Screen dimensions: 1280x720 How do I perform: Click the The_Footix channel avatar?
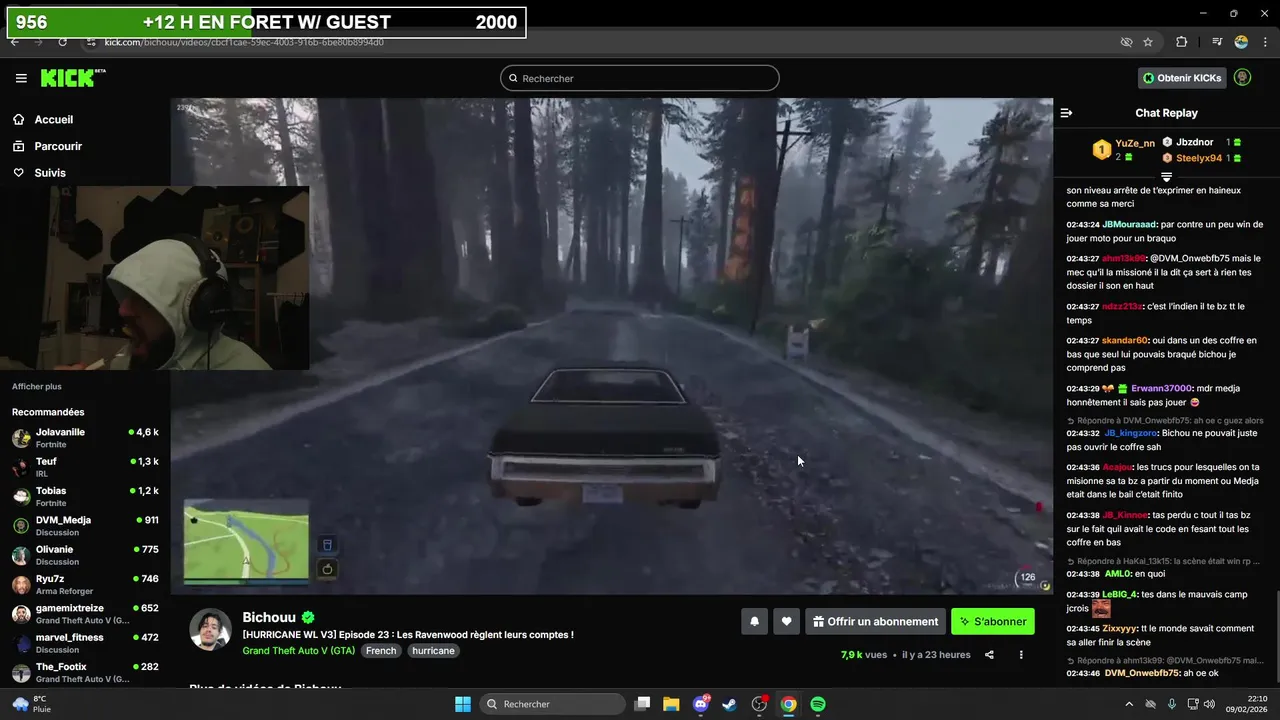pos(21,672)
